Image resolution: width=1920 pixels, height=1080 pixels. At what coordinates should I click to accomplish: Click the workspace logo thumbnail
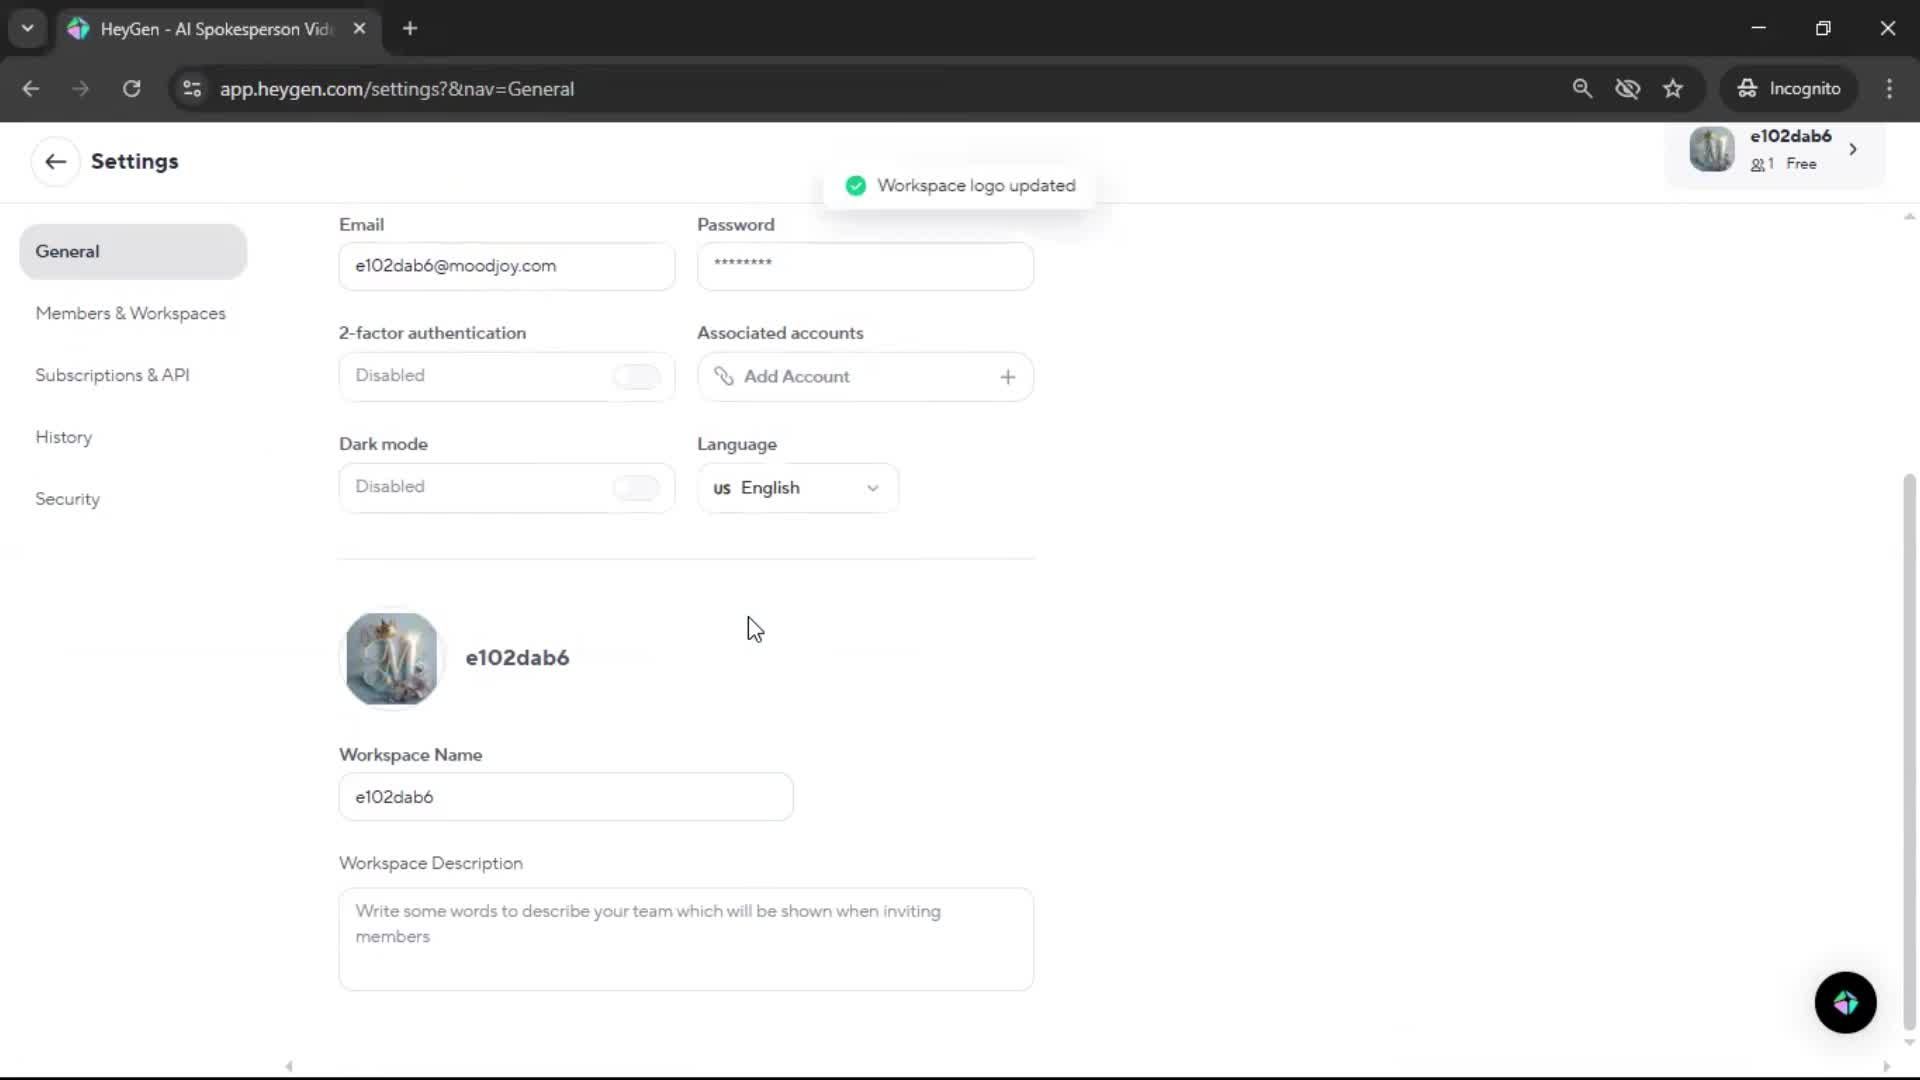tap(392, 658)
